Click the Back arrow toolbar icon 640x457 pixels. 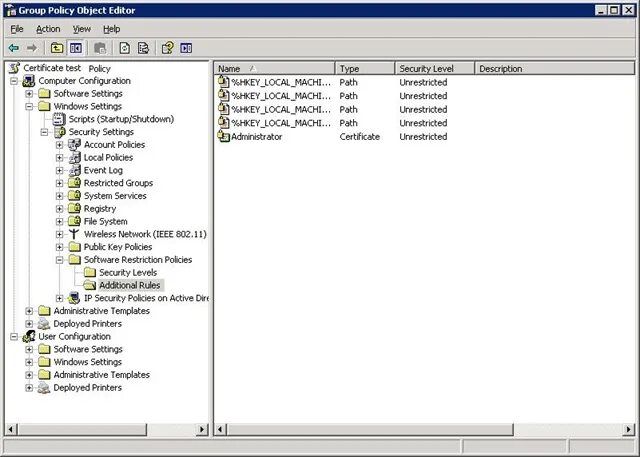14,48
